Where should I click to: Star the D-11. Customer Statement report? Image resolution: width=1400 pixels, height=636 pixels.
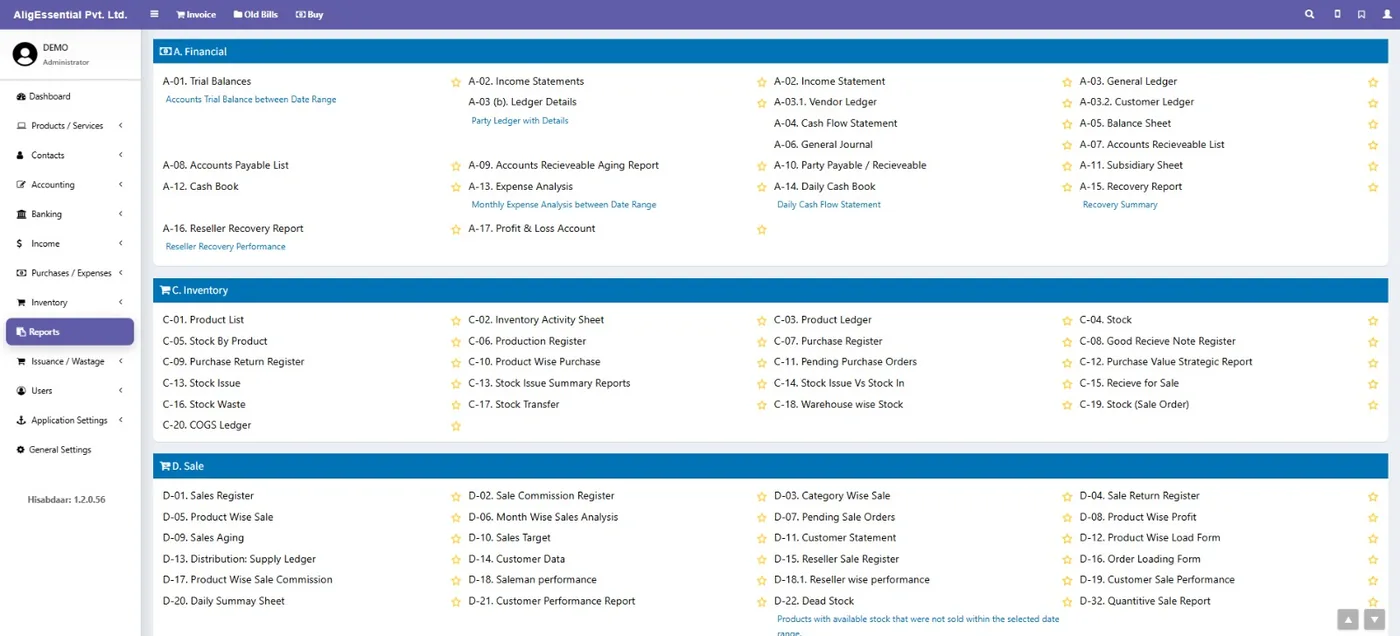point(1067,539)
